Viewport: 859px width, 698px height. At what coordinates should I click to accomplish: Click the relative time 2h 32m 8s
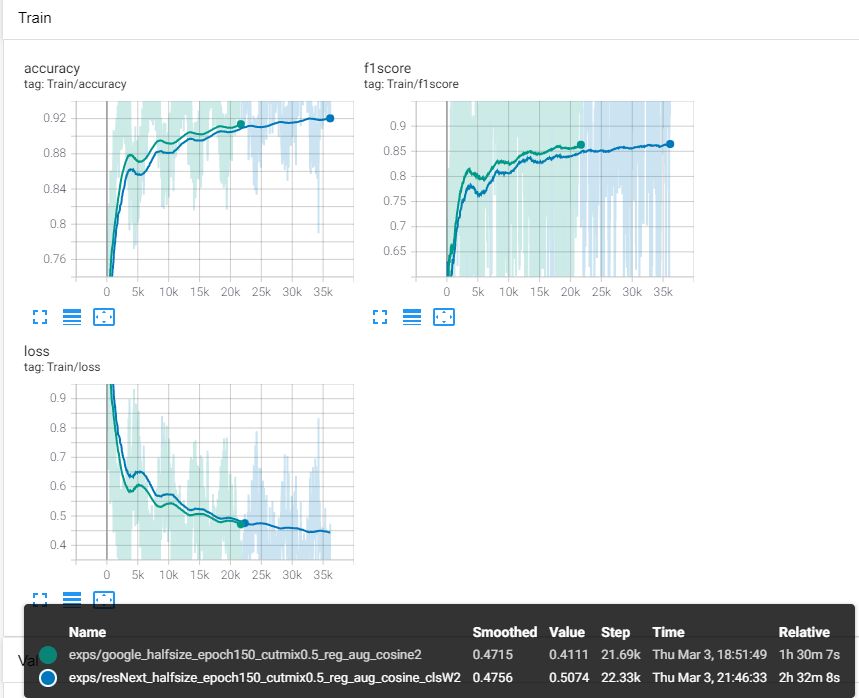click(809, 678)
